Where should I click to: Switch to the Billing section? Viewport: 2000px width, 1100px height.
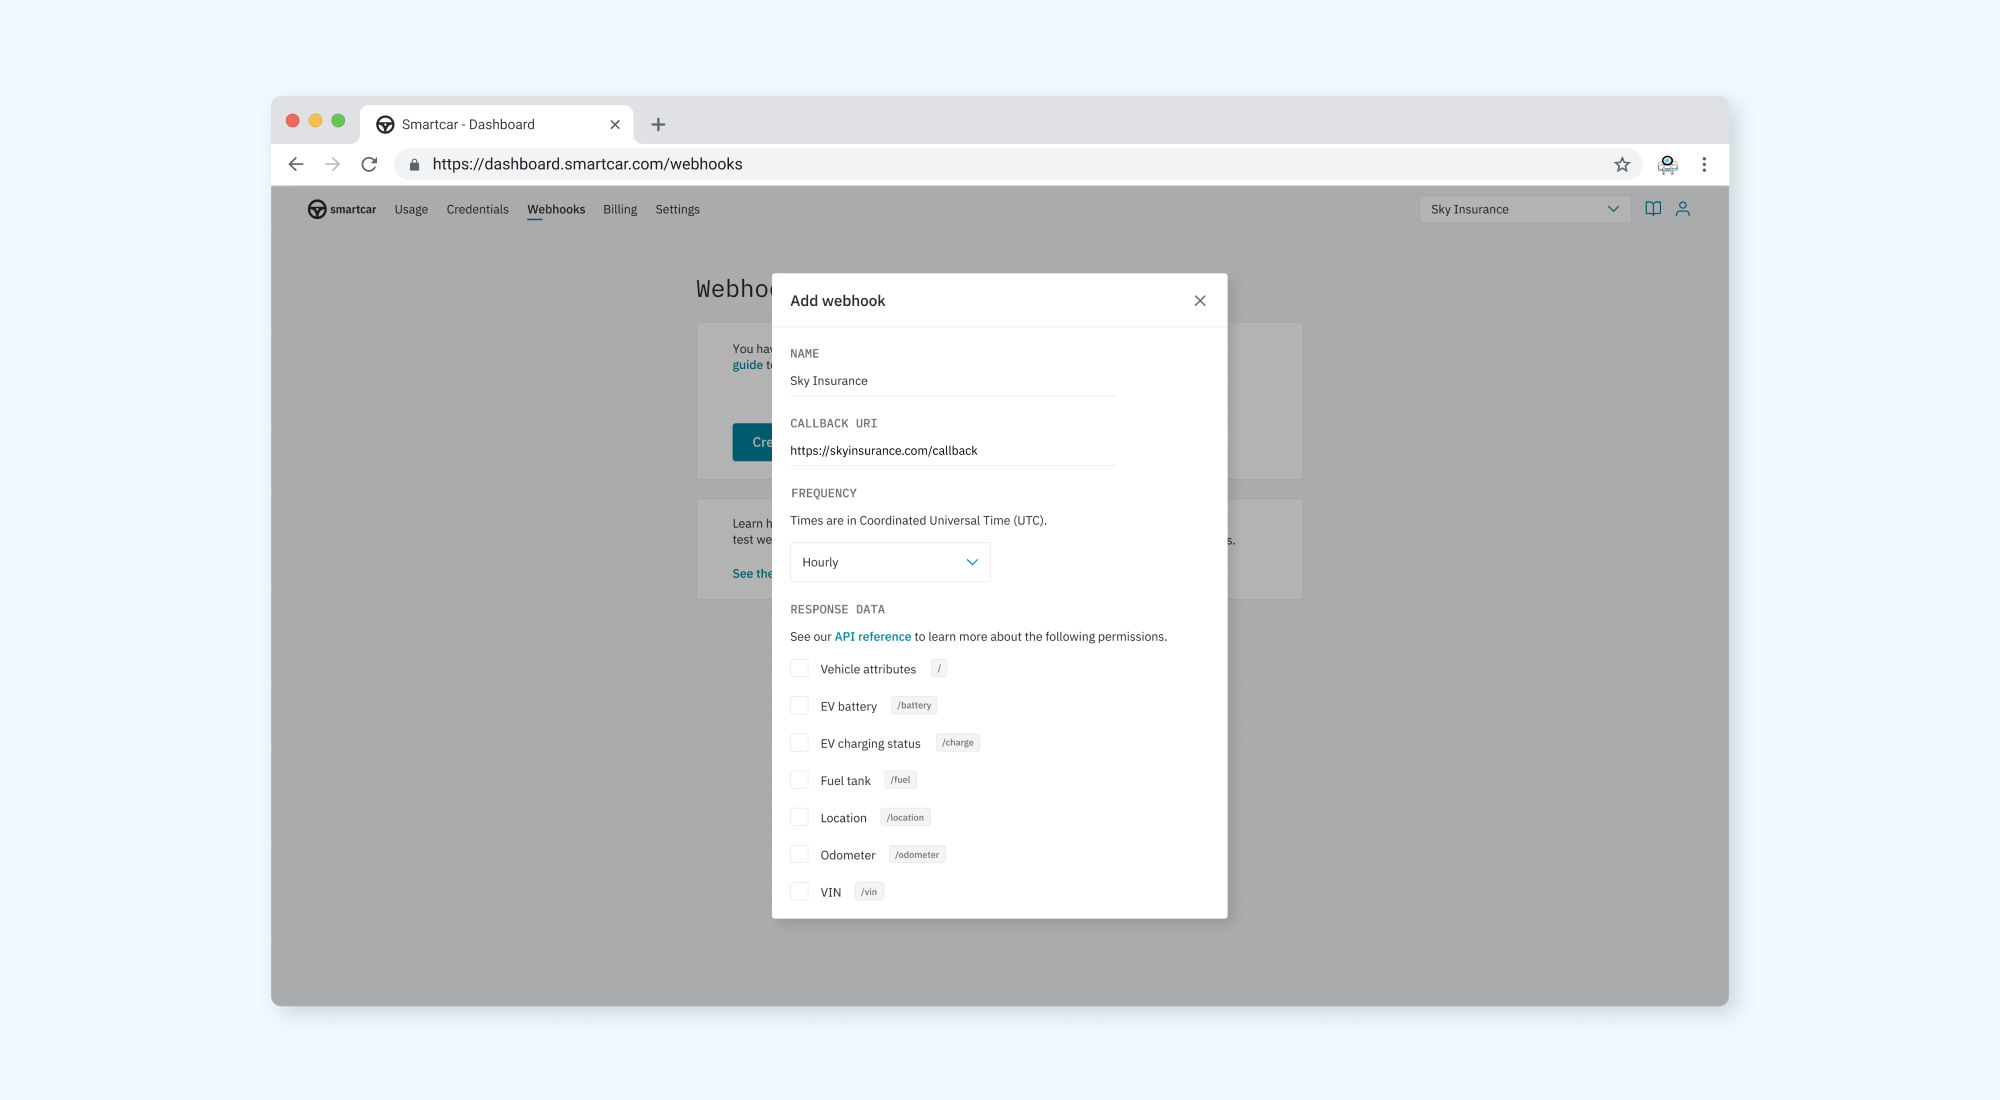coord(619,209)
